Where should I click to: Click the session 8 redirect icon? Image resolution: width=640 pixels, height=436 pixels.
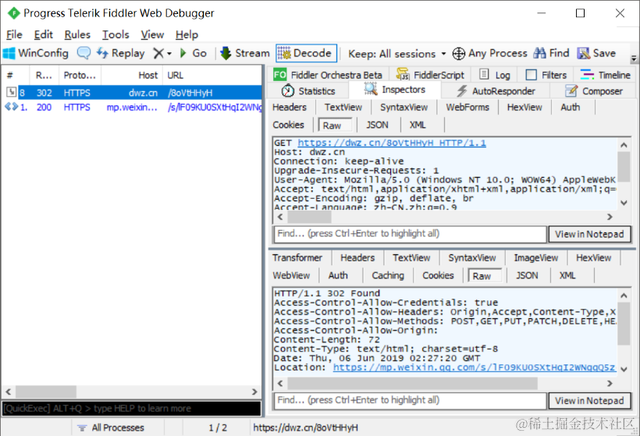pos(11,92)
